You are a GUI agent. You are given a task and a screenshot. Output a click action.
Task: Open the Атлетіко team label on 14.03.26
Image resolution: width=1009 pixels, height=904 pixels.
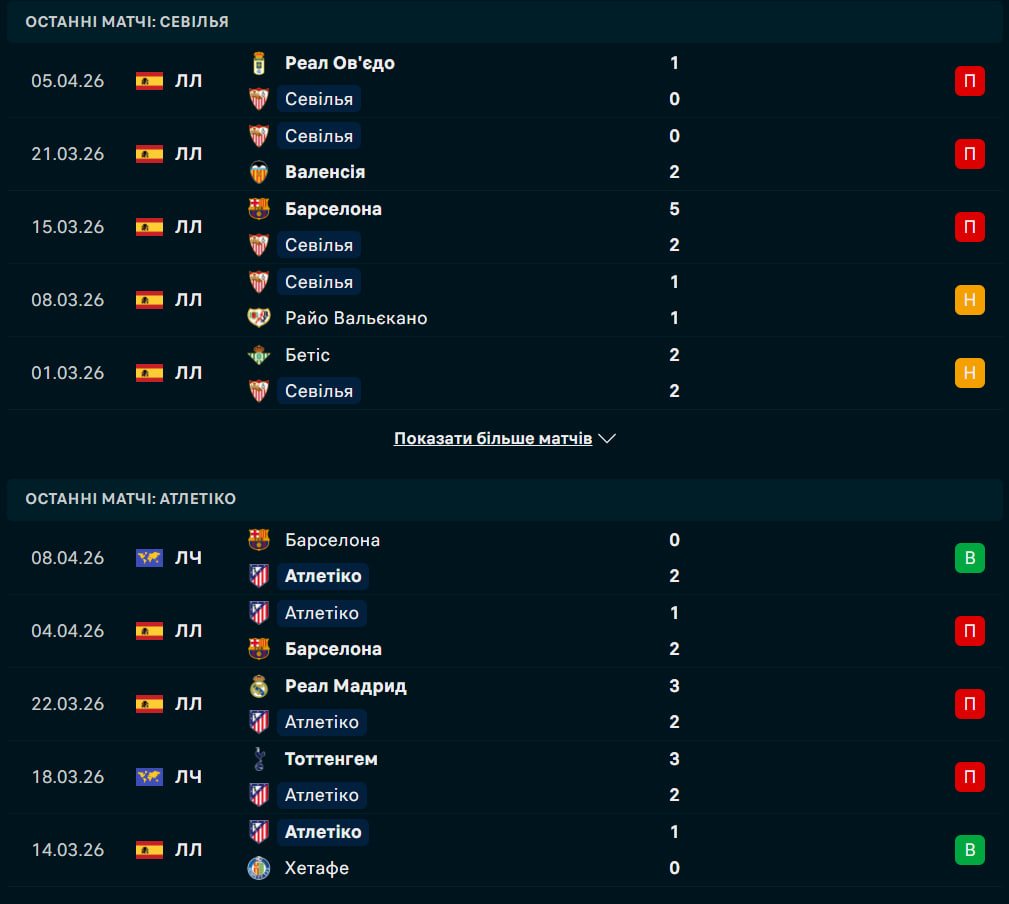click(323, 832)
